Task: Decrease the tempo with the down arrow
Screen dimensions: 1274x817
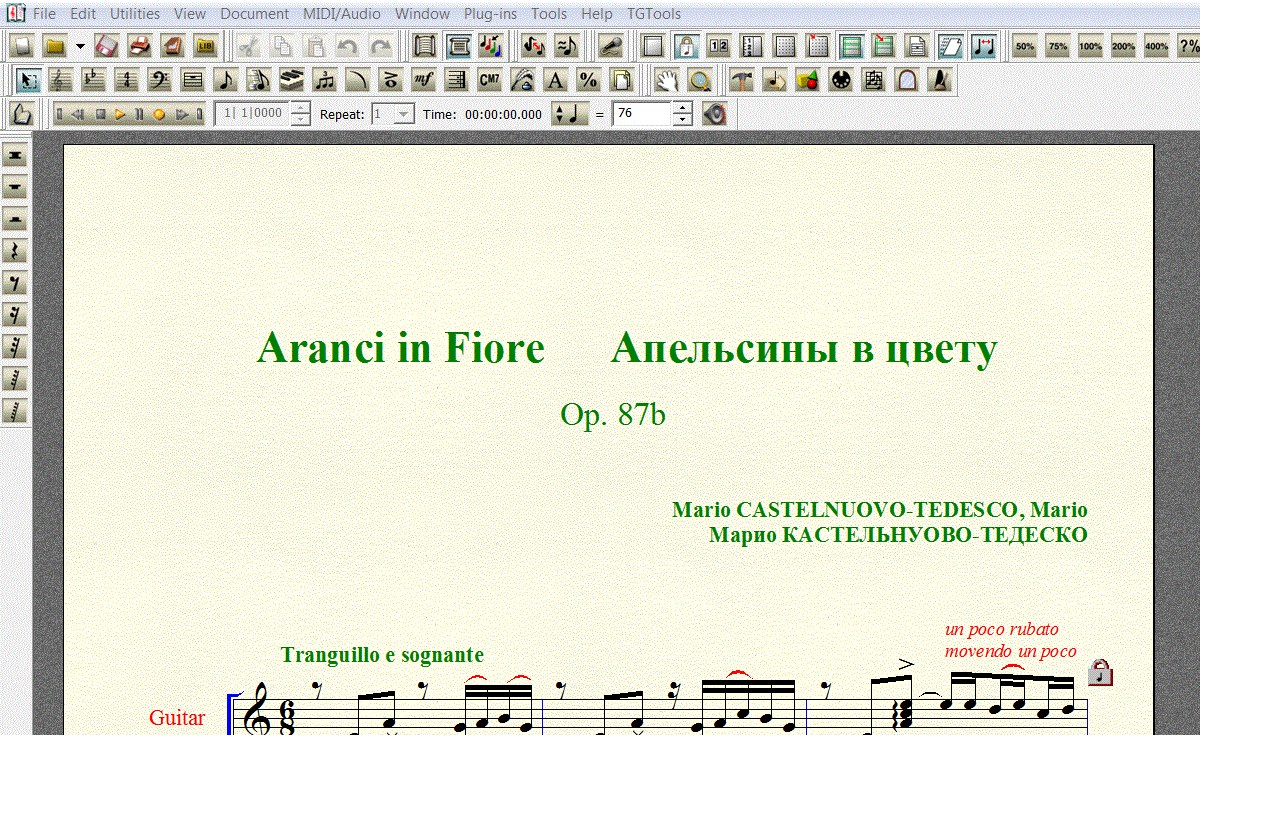Action: click(682, 120)
